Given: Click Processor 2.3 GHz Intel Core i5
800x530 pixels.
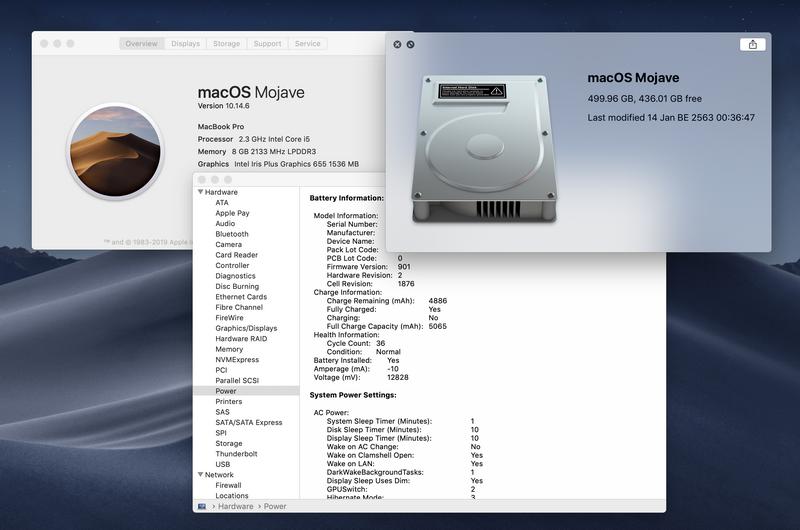Looking at the screenshot, I should click(x=254, y=139).
